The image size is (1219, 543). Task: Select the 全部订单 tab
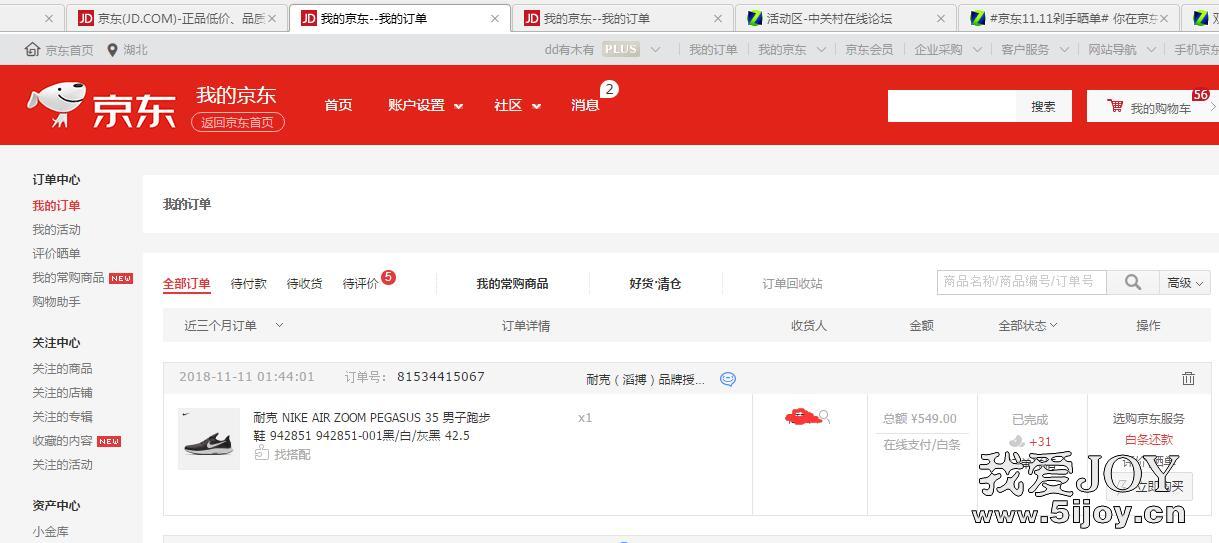pyautogui.click(x=187, y=283)
